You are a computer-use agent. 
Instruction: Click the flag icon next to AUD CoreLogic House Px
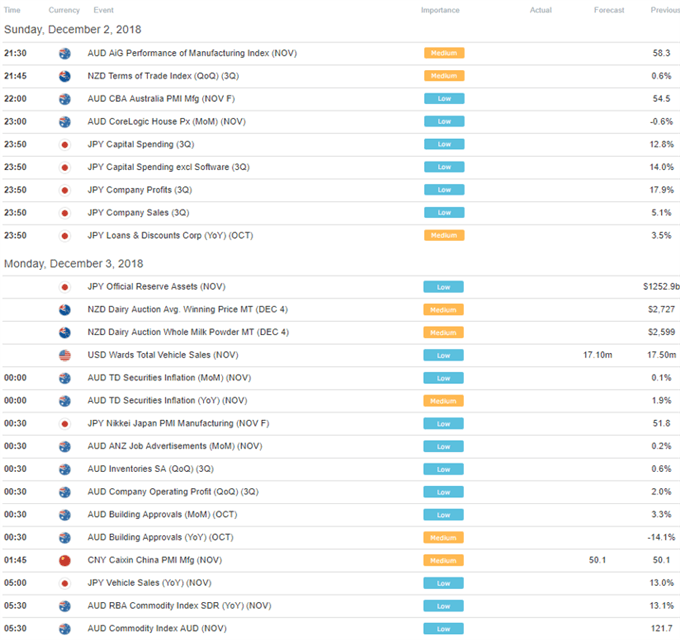click(x=65, y=122)
